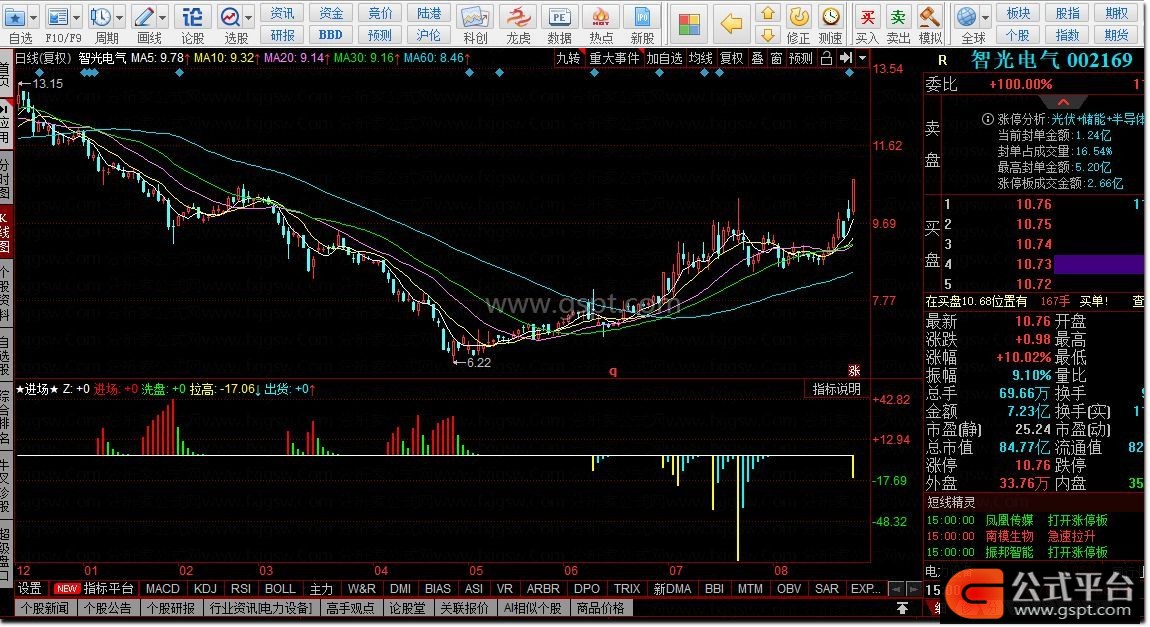Open the 科创 board icon

tap(475, 17)
